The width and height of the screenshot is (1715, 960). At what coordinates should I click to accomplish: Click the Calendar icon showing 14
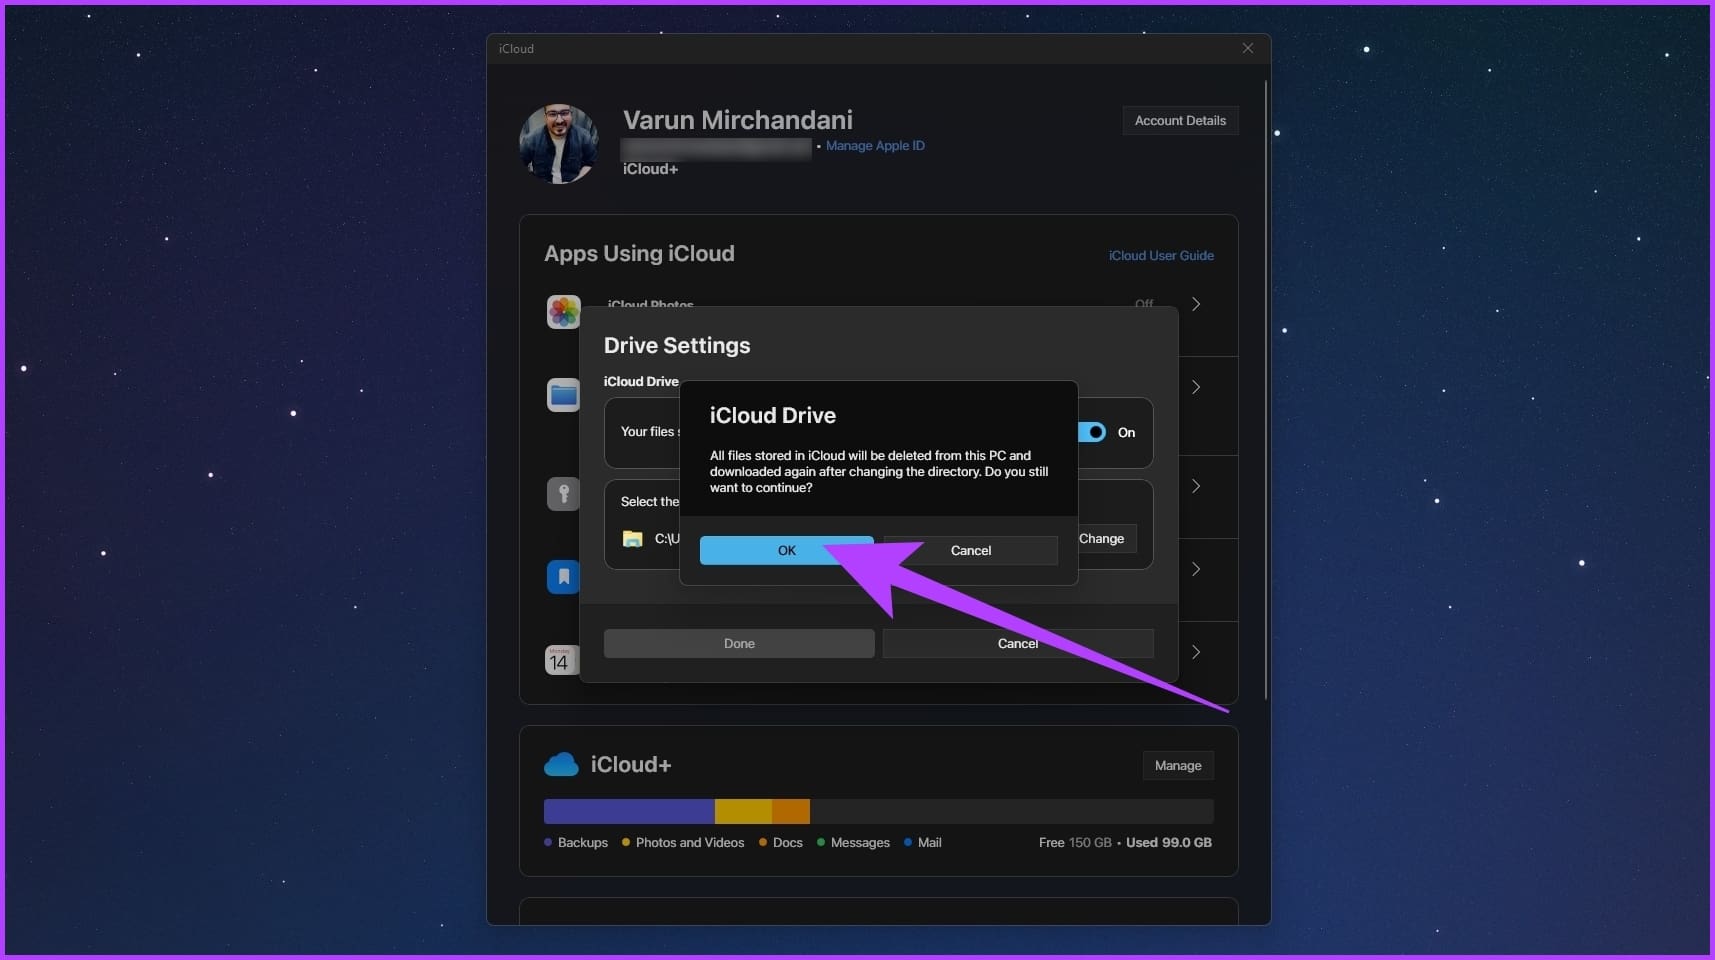[560, 660]
